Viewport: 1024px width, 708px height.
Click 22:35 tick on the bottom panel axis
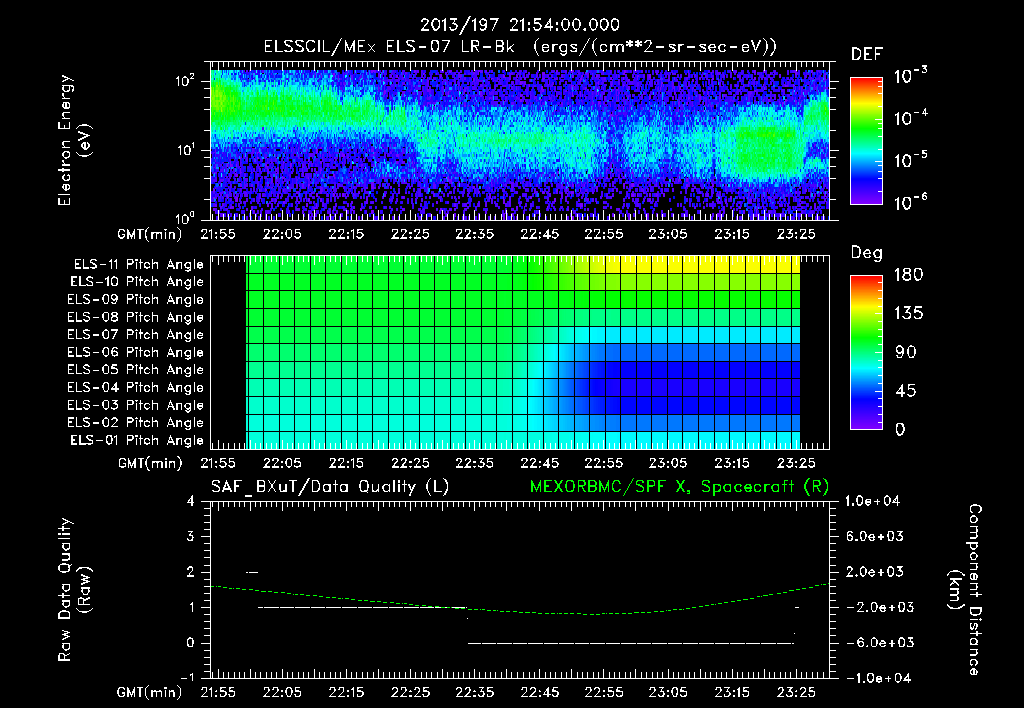click(x=475, y=692)
